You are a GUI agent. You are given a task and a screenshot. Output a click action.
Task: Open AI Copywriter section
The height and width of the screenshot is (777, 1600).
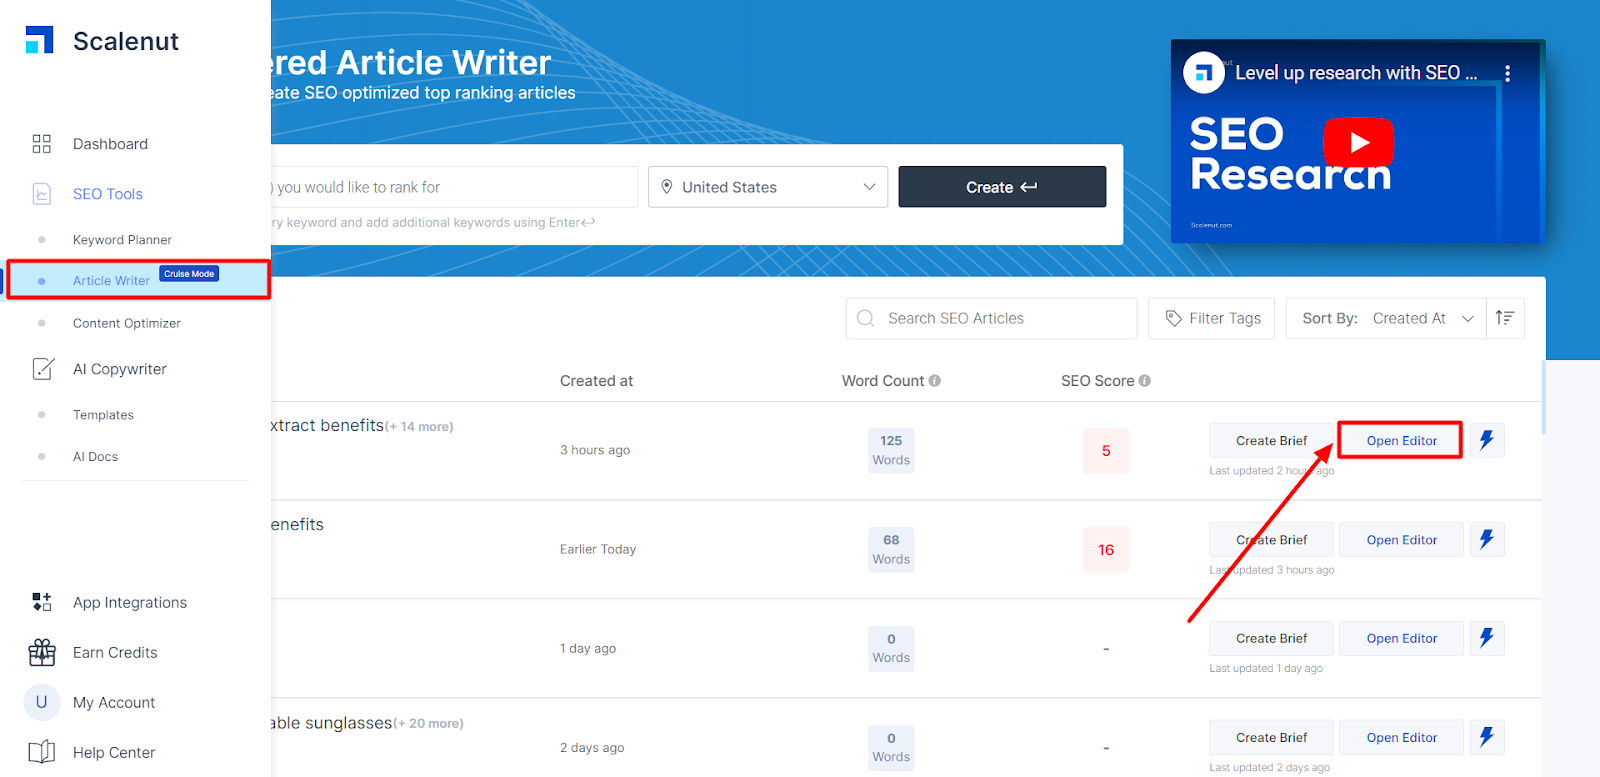(120, 369)
